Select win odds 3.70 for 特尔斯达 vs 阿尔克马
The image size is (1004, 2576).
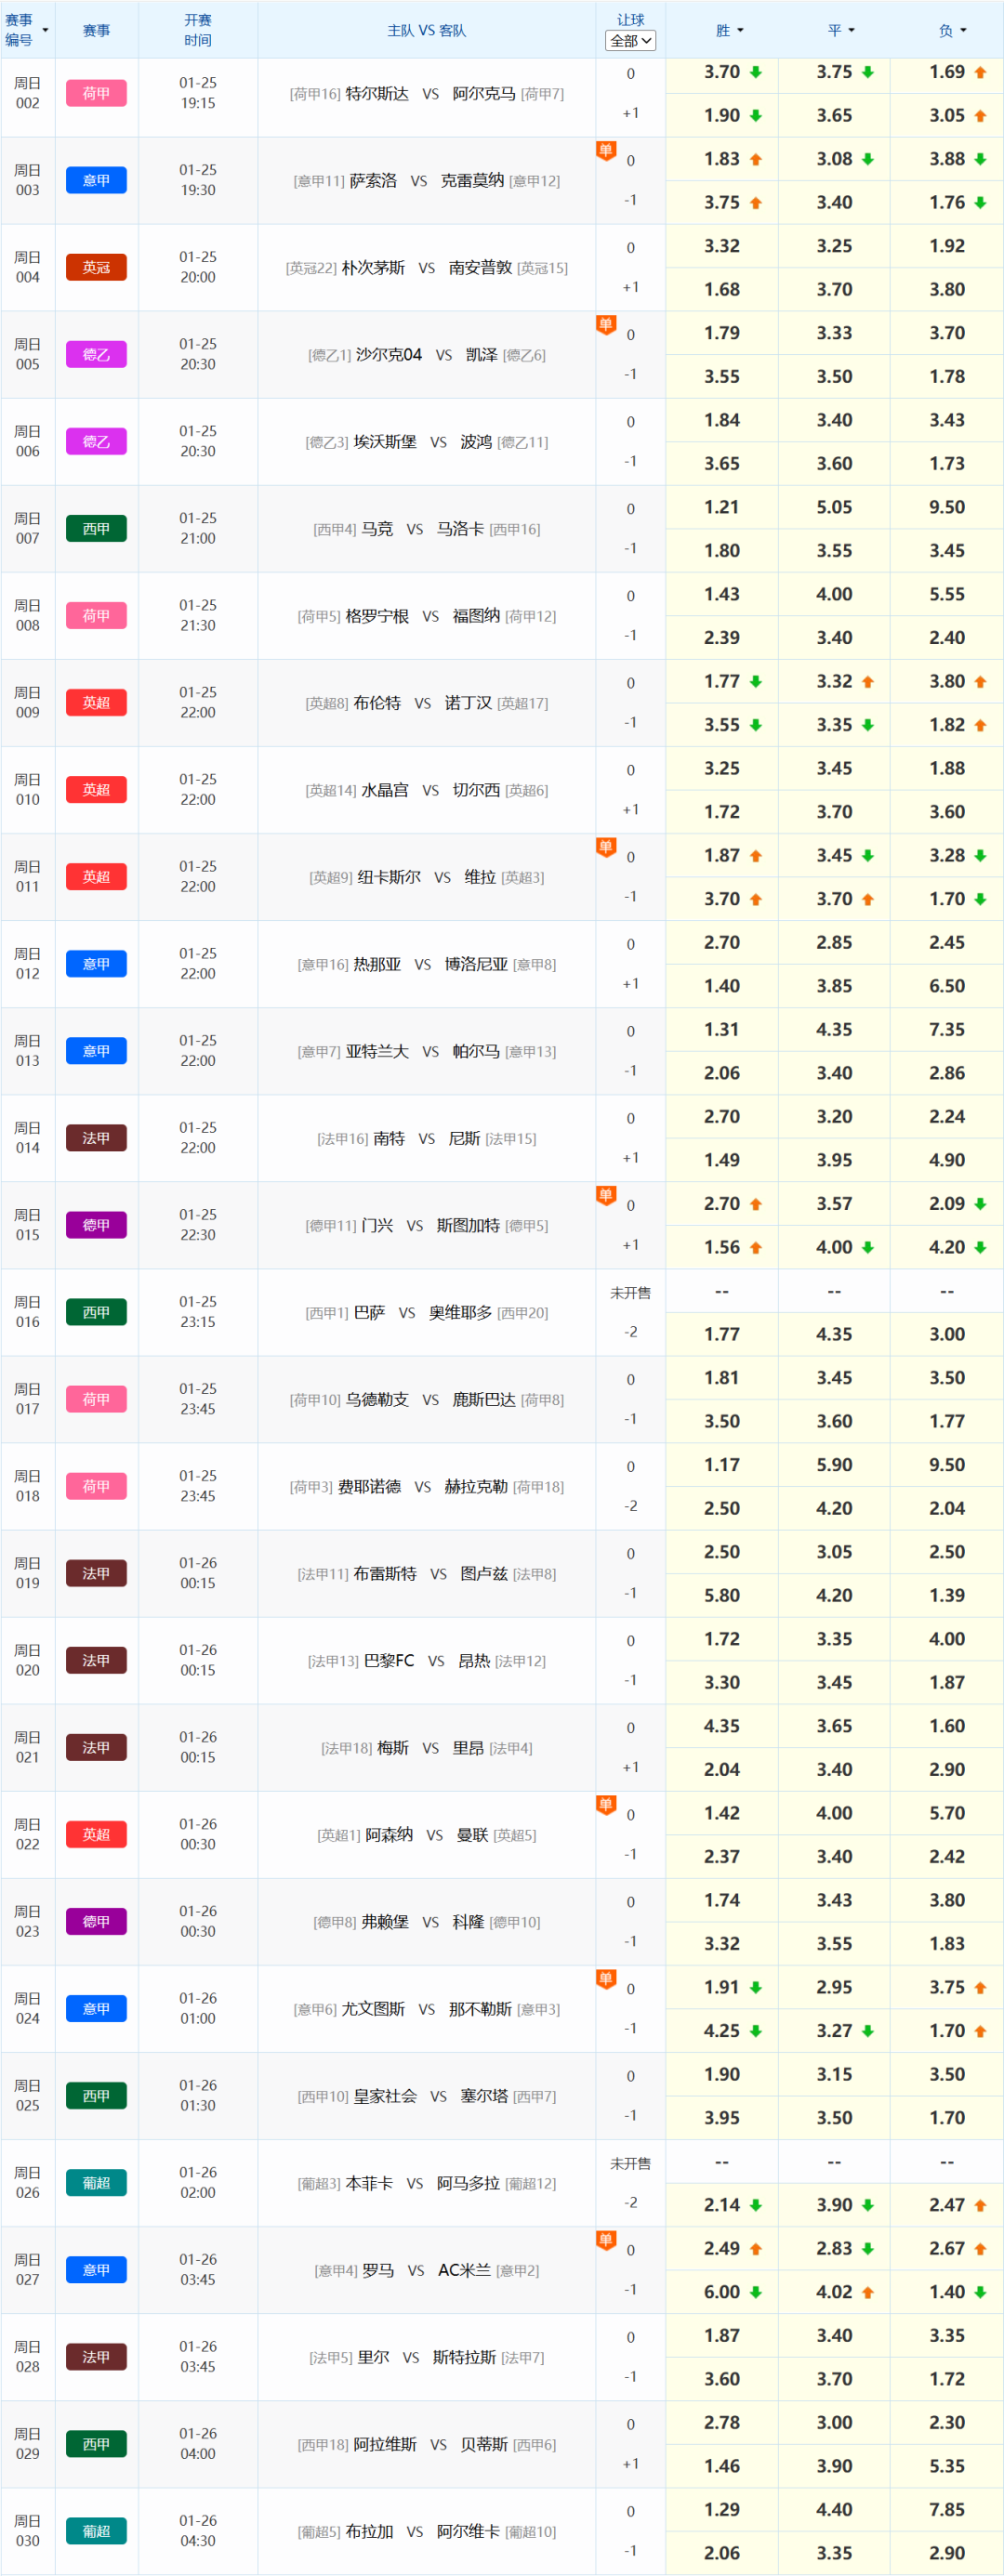722,72
